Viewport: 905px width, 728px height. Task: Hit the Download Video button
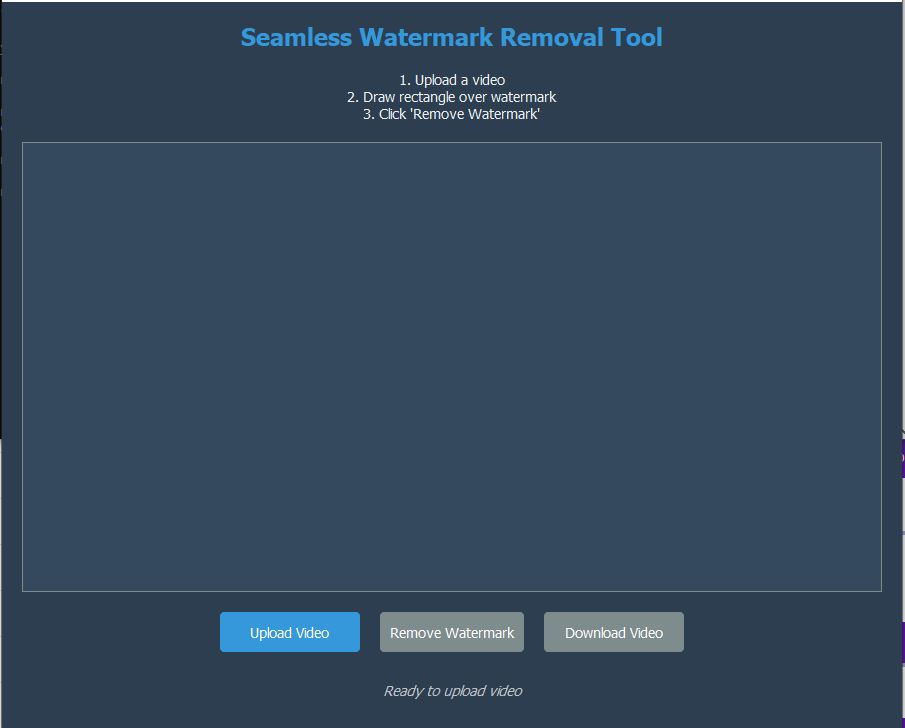click(613, 632)
